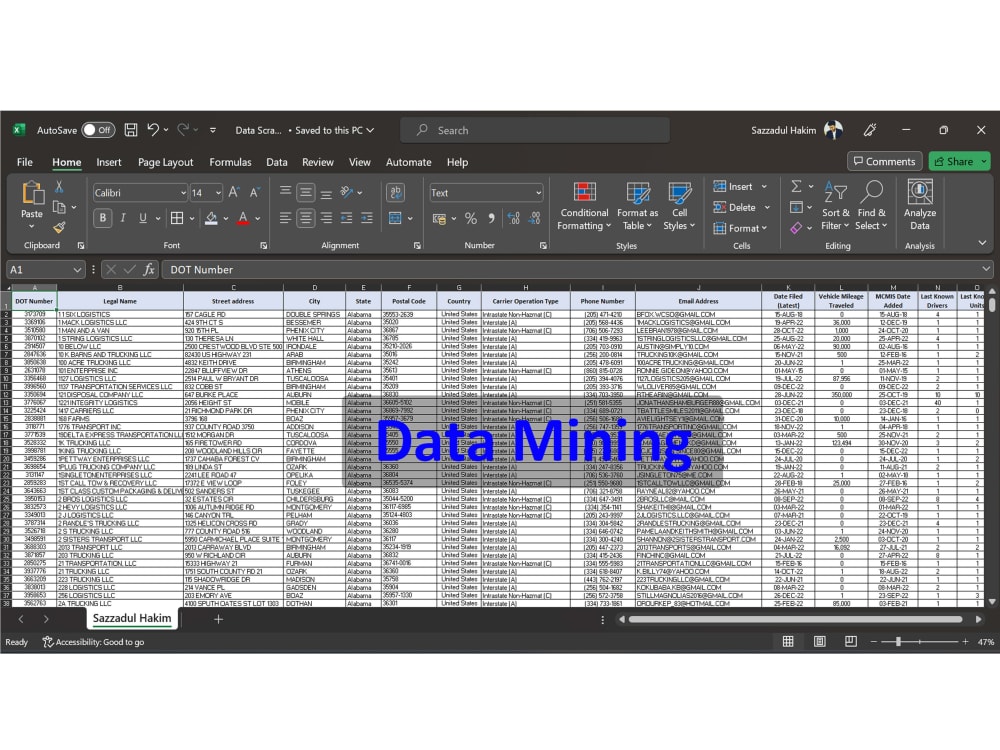Open Cell Styles dropdown

pos(679,205)
